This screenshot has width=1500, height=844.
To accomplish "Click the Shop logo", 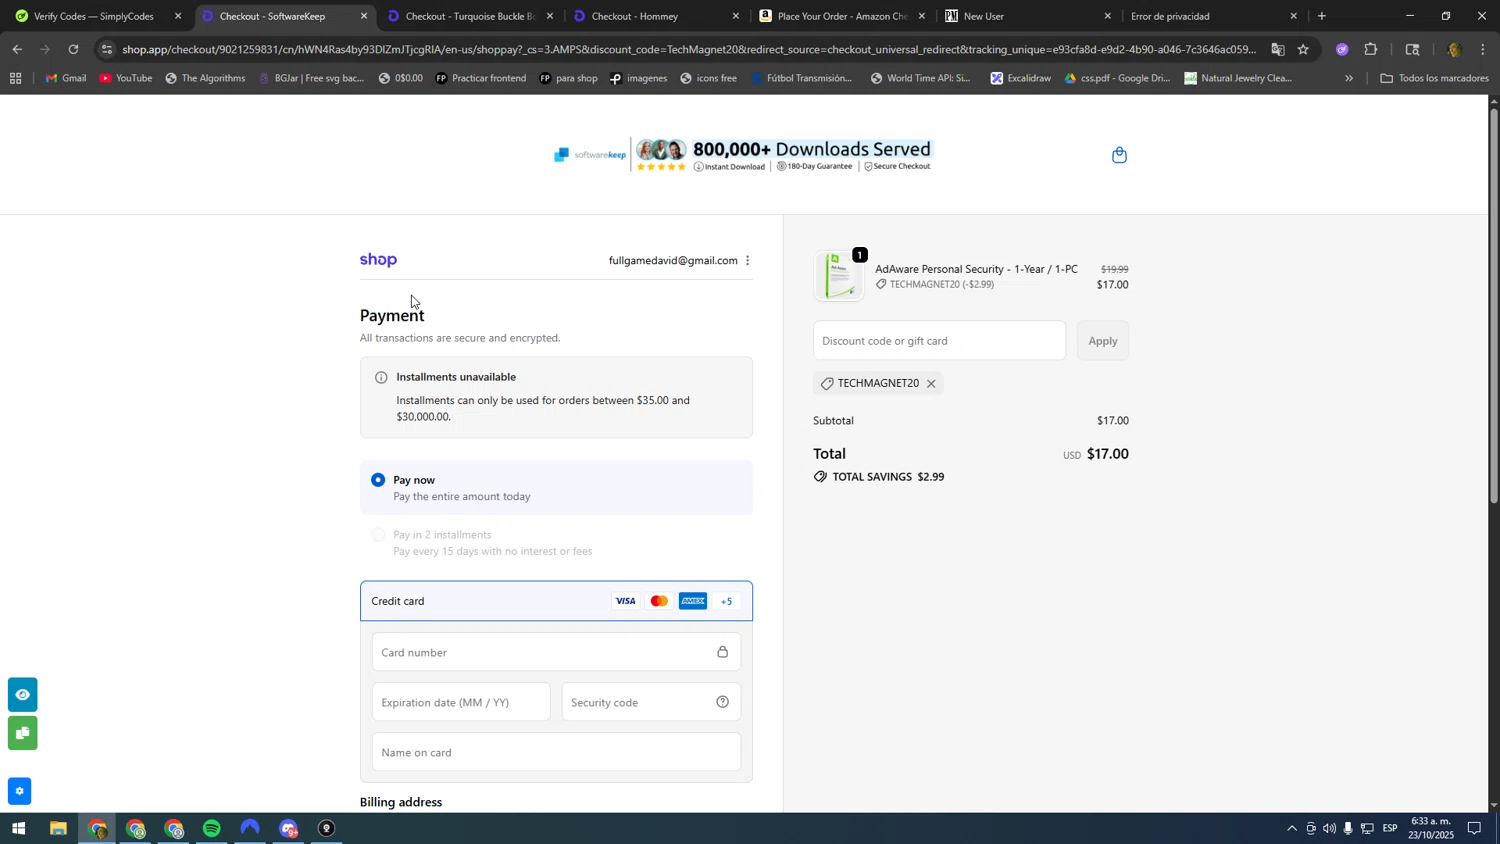I will pos(378,260).
